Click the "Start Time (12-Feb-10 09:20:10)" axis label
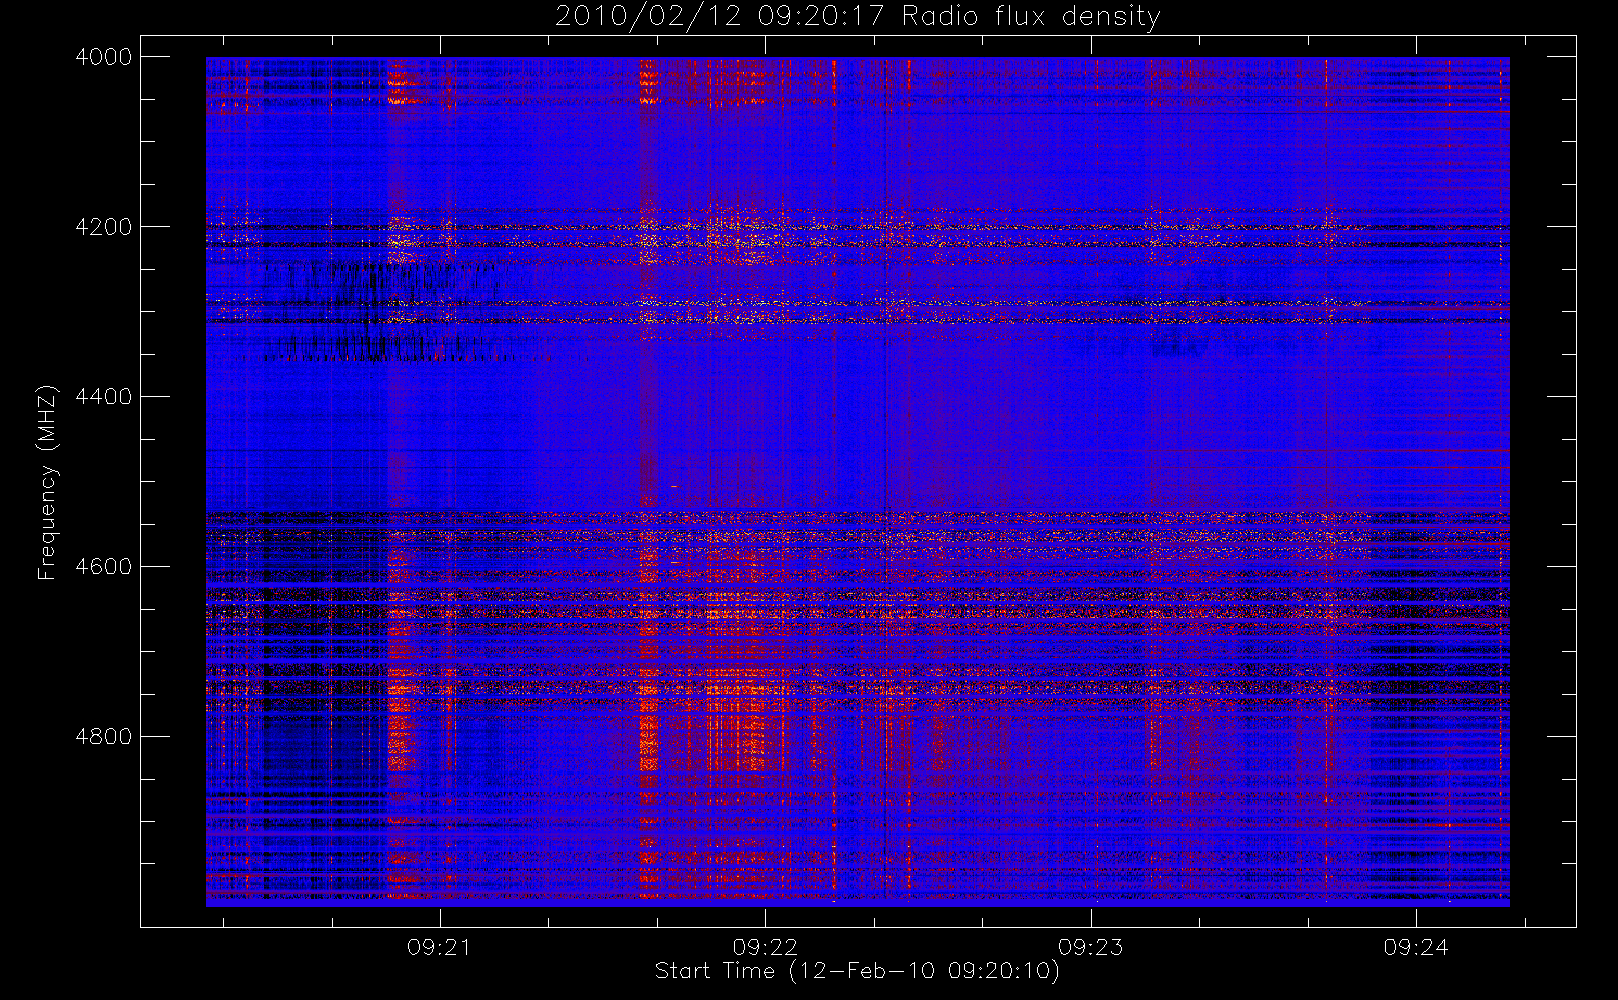 [x=857, y=971]
